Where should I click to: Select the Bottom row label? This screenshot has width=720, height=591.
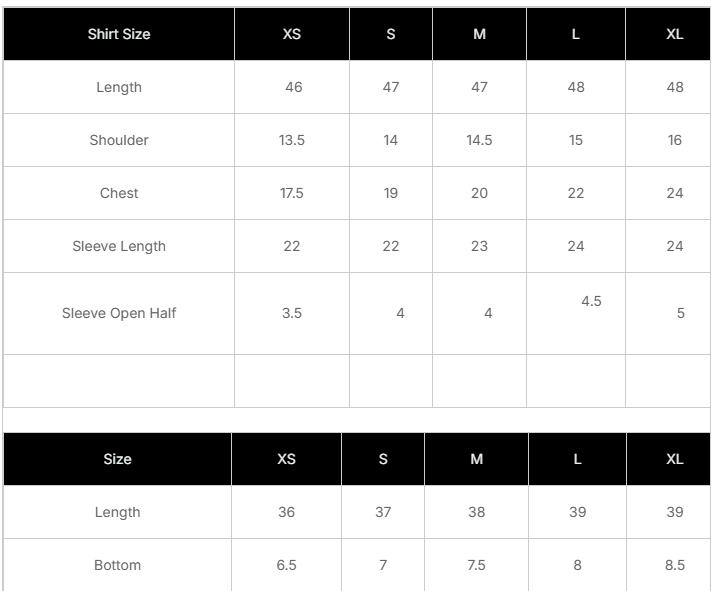[x=117, y=565]
